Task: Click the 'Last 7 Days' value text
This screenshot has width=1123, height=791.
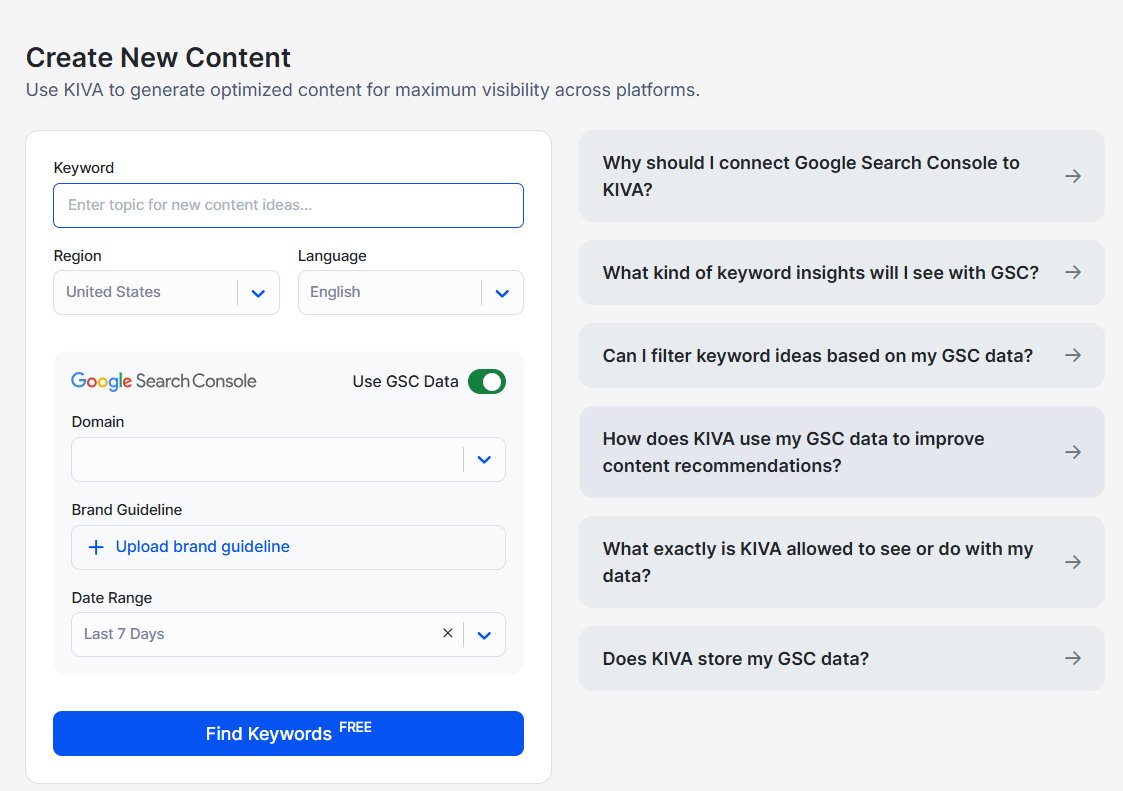Action: pyautogui.click(x=124, y=634)
